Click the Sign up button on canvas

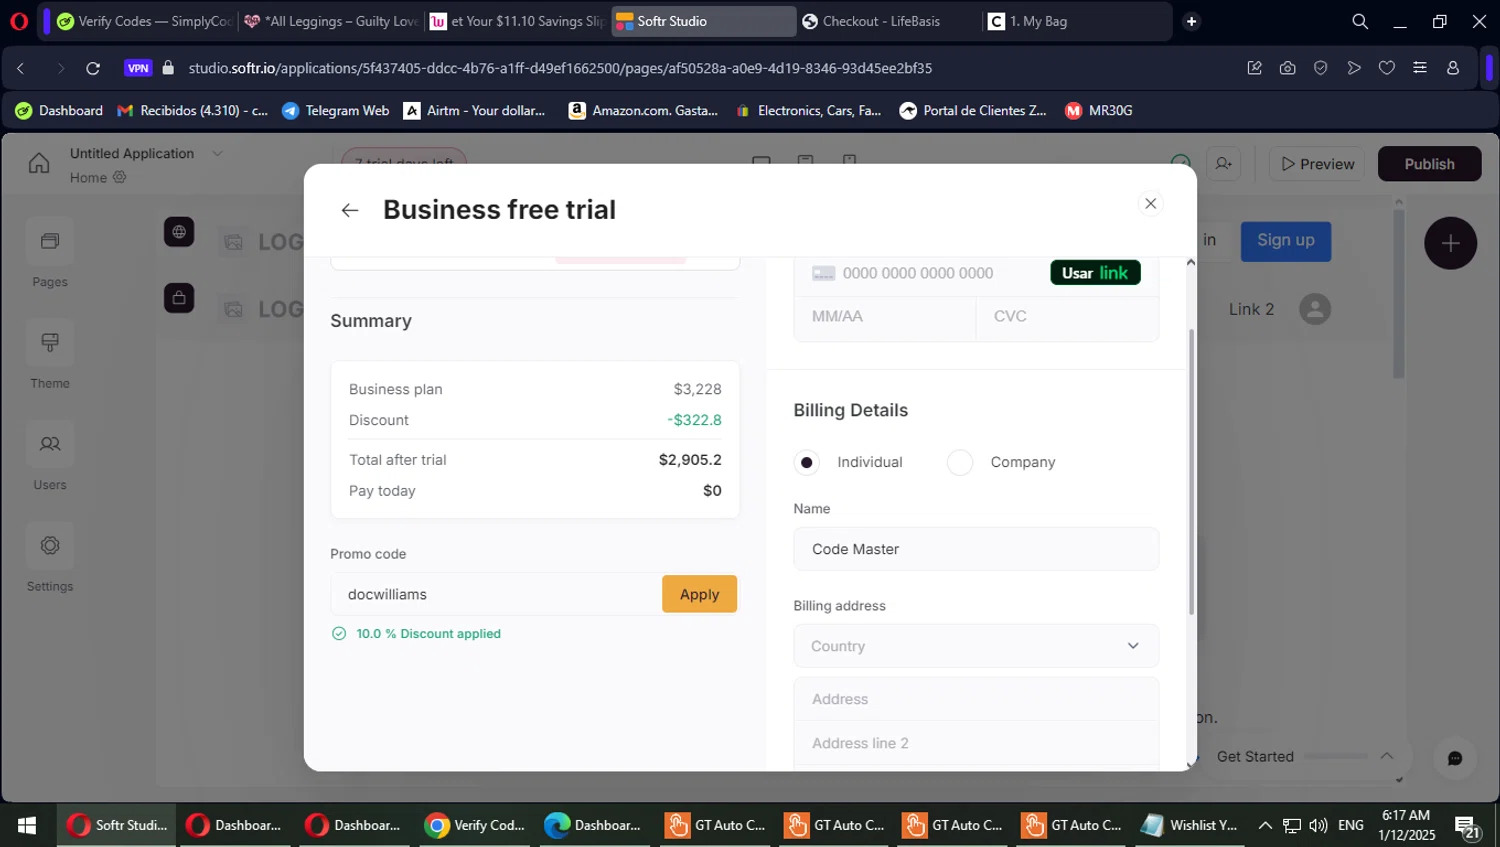pos(1285,241)
